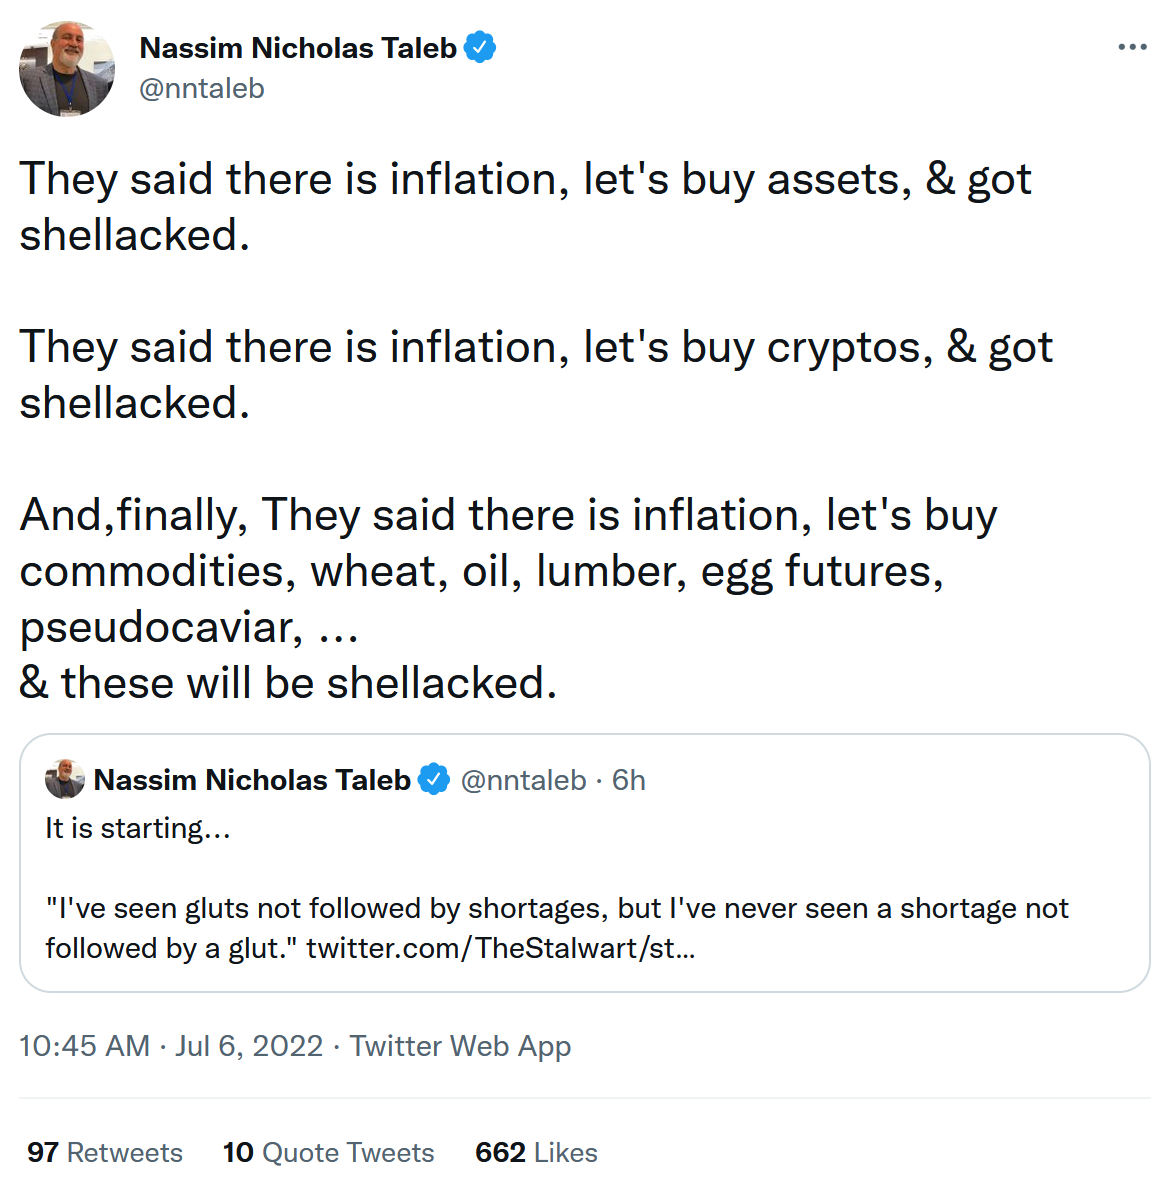Click @nntaleb handle in quoted tweet

tap(523, 779)
